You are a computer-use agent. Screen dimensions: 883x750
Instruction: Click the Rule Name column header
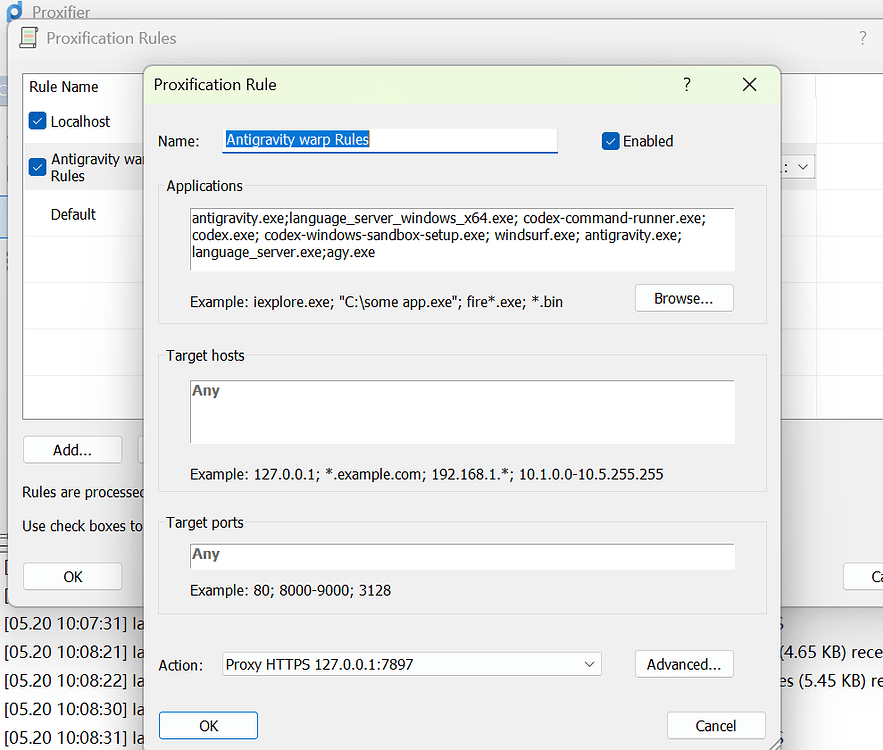[x=64, y=87]
